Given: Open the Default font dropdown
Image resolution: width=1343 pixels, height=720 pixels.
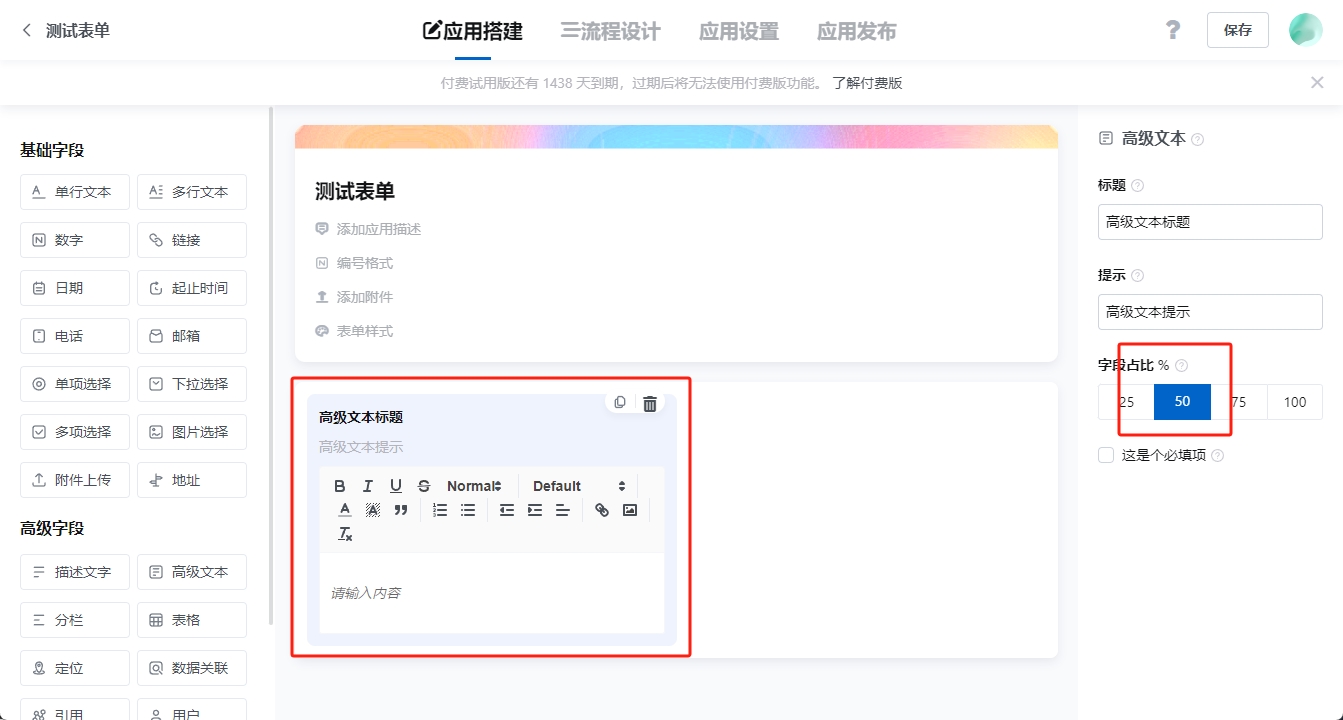Looking at the screenshot, I should 579,486.
